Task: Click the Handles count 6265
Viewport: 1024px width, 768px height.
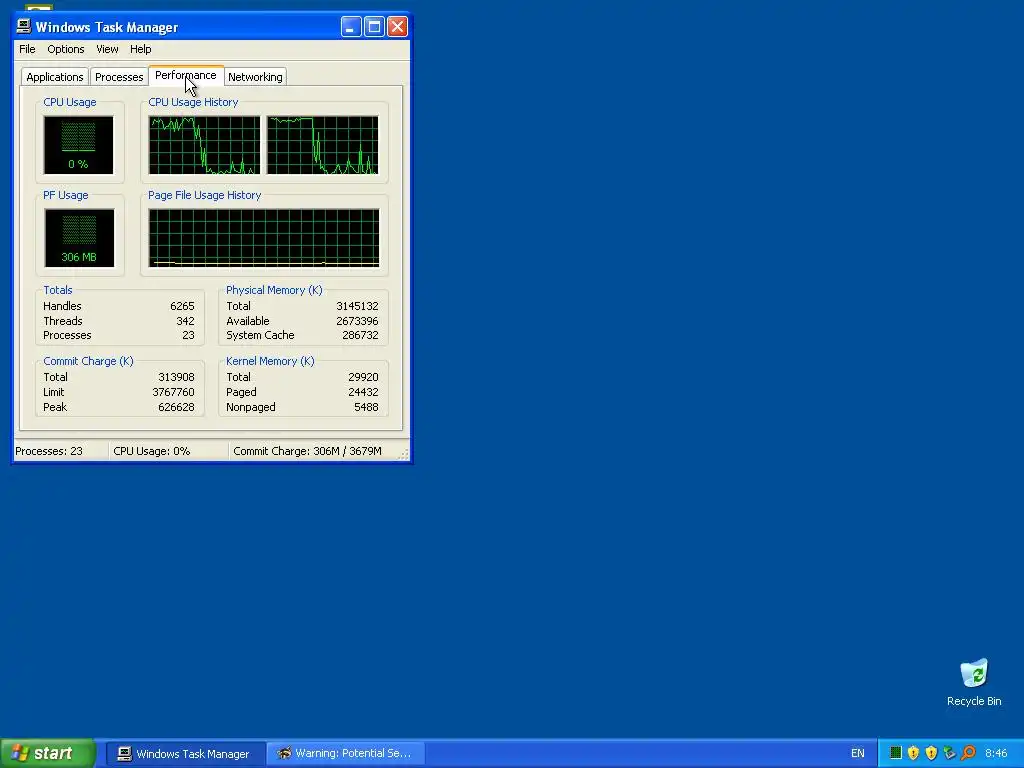Action: (x=182, y=306)
